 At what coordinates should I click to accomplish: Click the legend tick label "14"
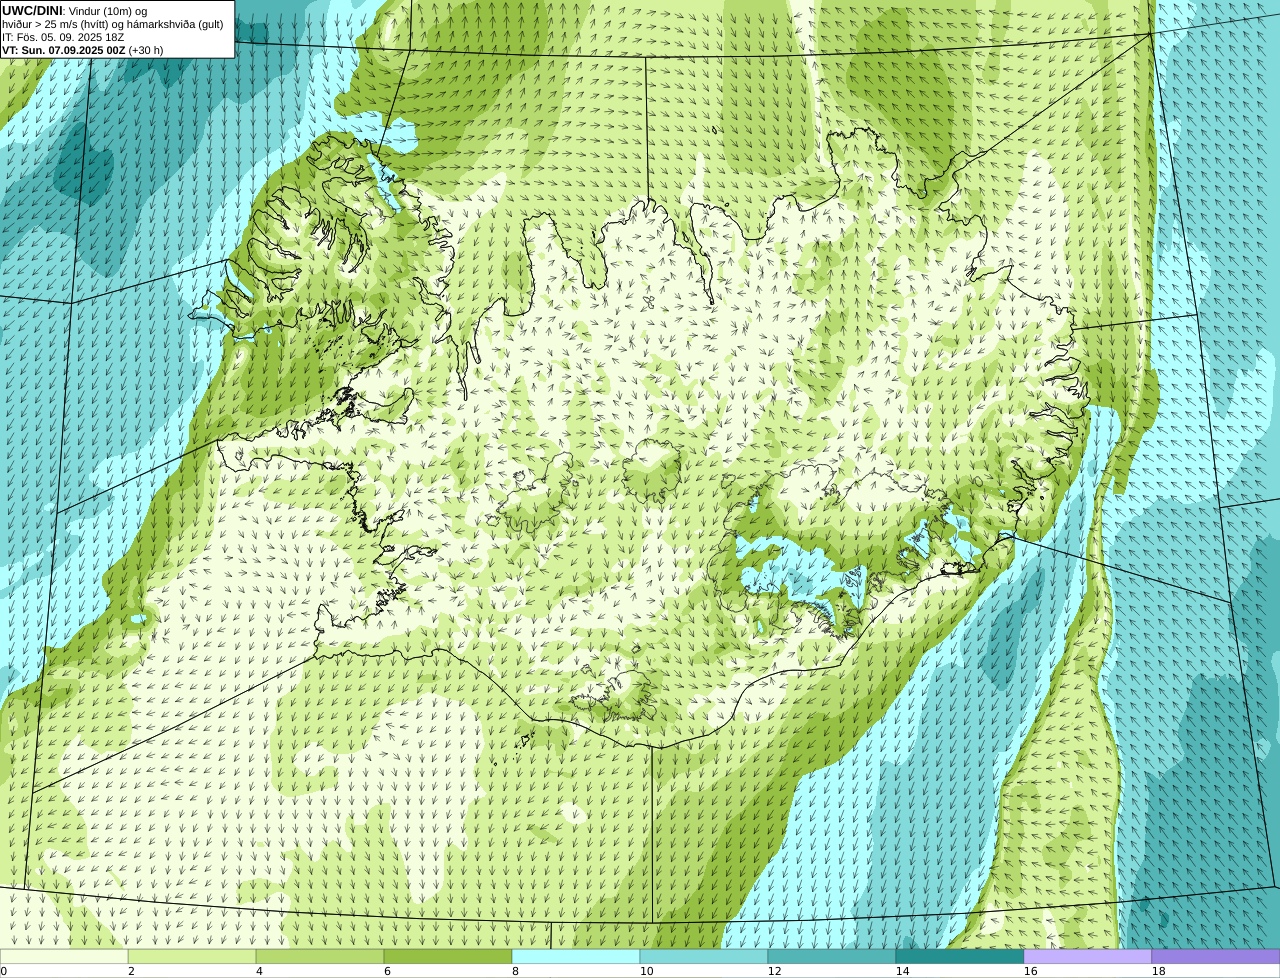pyautogui.click(x=902, y=971)
